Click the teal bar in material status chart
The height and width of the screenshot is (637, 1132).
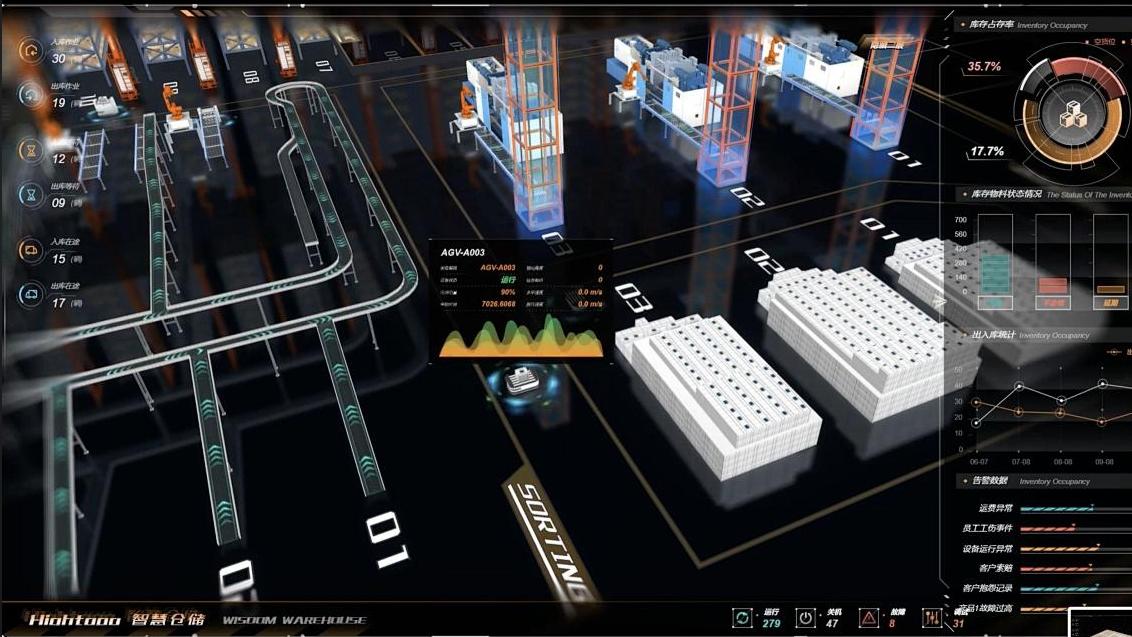coord(995,274)
